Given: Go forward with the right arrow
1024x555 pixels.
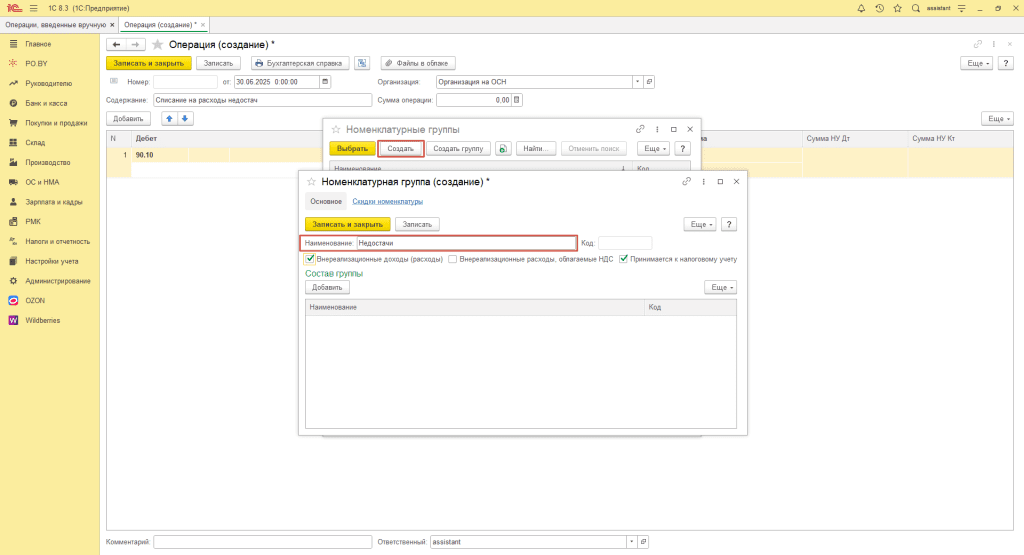Looking at the screenshot, I should (135, 44).
